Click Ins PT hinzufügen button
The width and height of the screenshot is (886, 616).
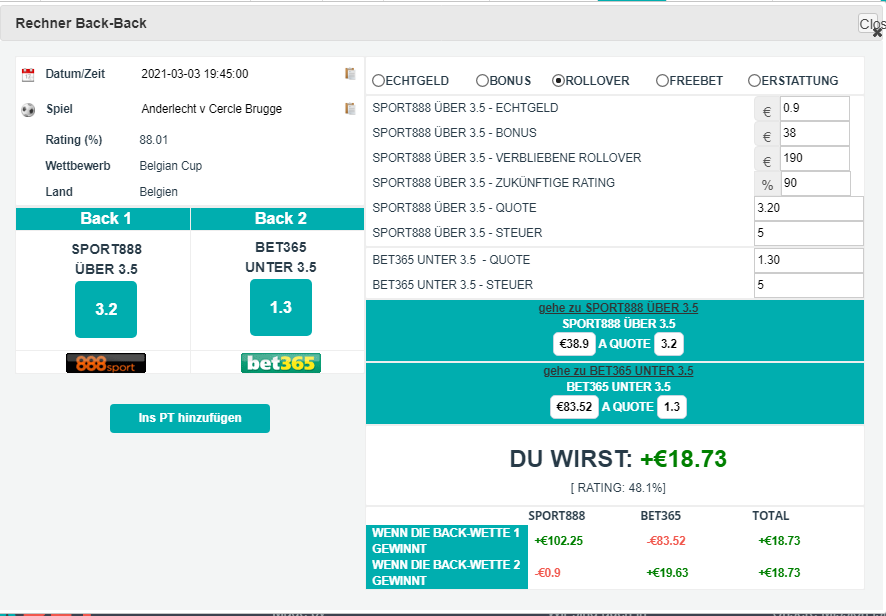click(x=190, y=418)
